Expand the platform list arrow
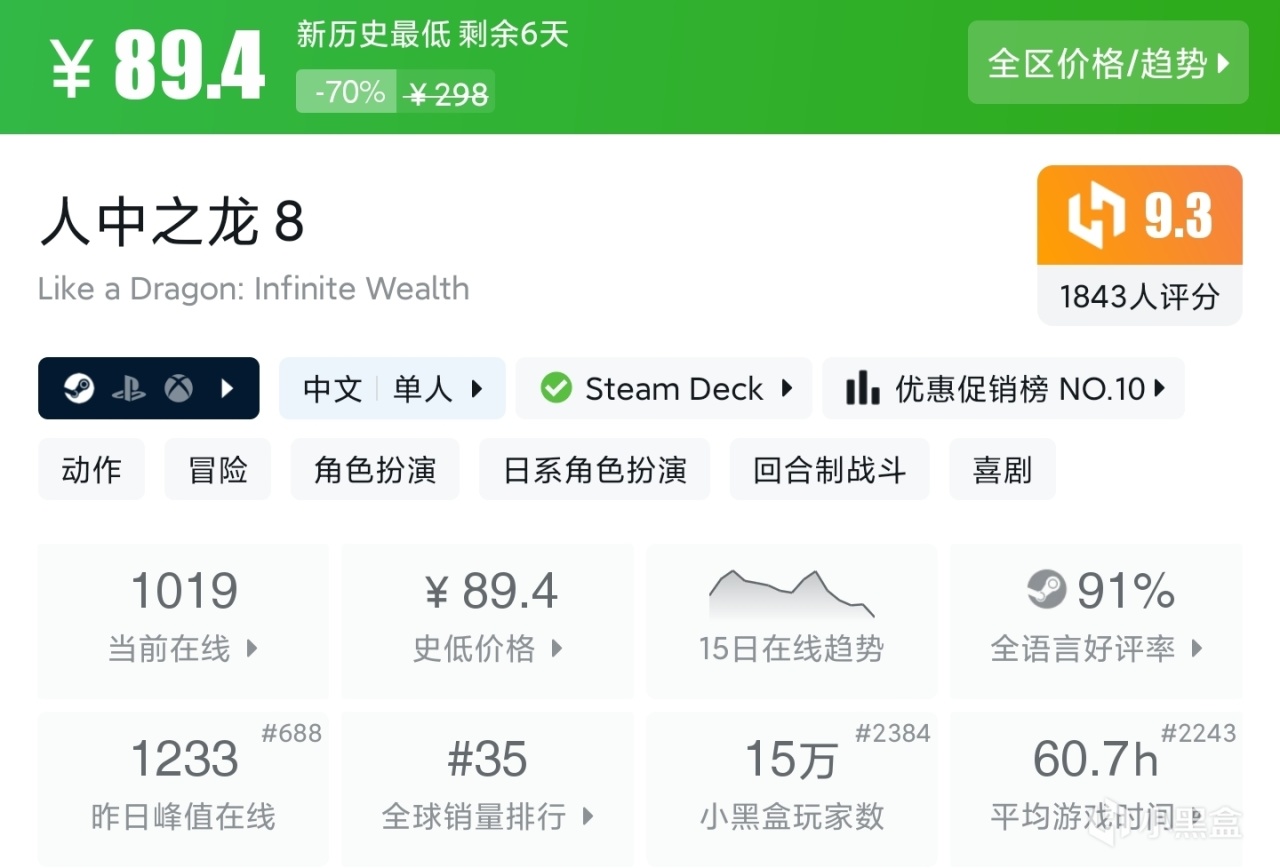This screenshot has width=1280, height=868. point(228,389)
